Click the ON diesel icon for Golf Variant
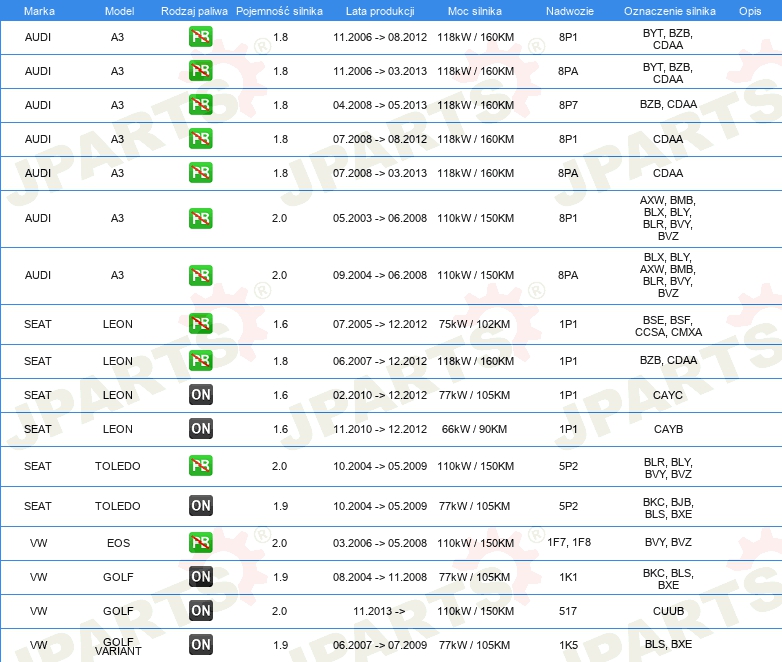This screenshot has height=662, width=782. pyautogui.click(x=200, y=644)
